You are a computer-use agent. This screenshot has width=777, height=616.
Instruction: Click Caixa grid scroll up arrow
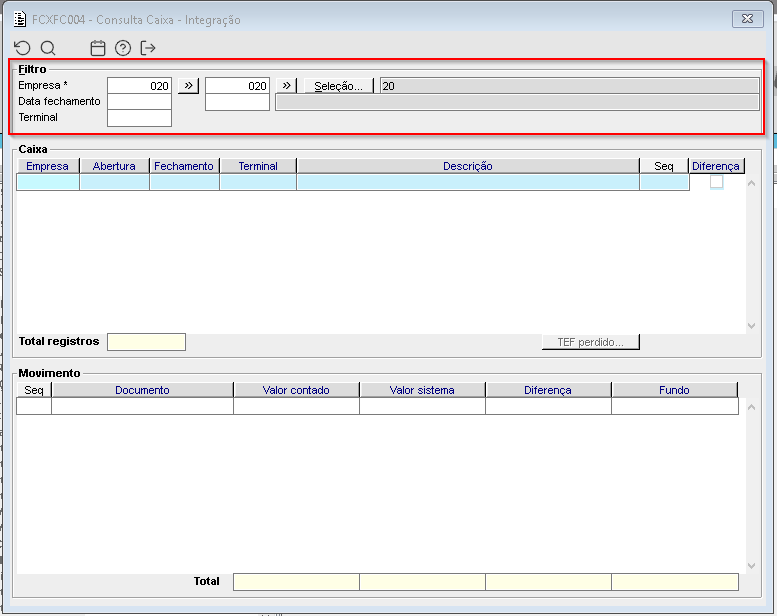[751, 183]
